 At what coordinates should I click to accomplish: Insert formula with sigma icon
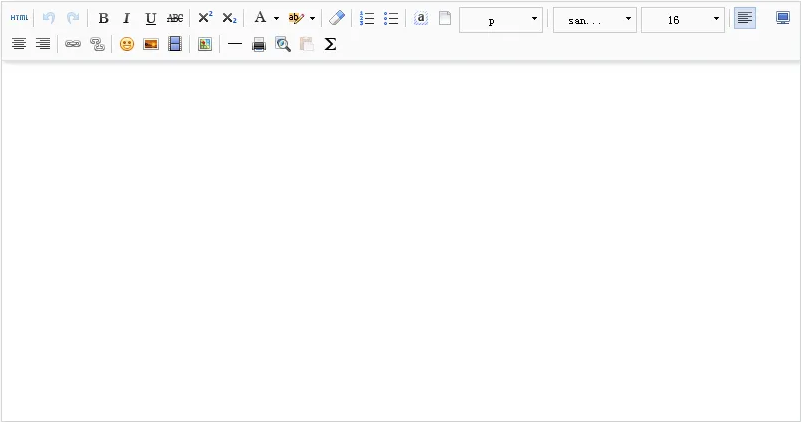coord(331,44)
